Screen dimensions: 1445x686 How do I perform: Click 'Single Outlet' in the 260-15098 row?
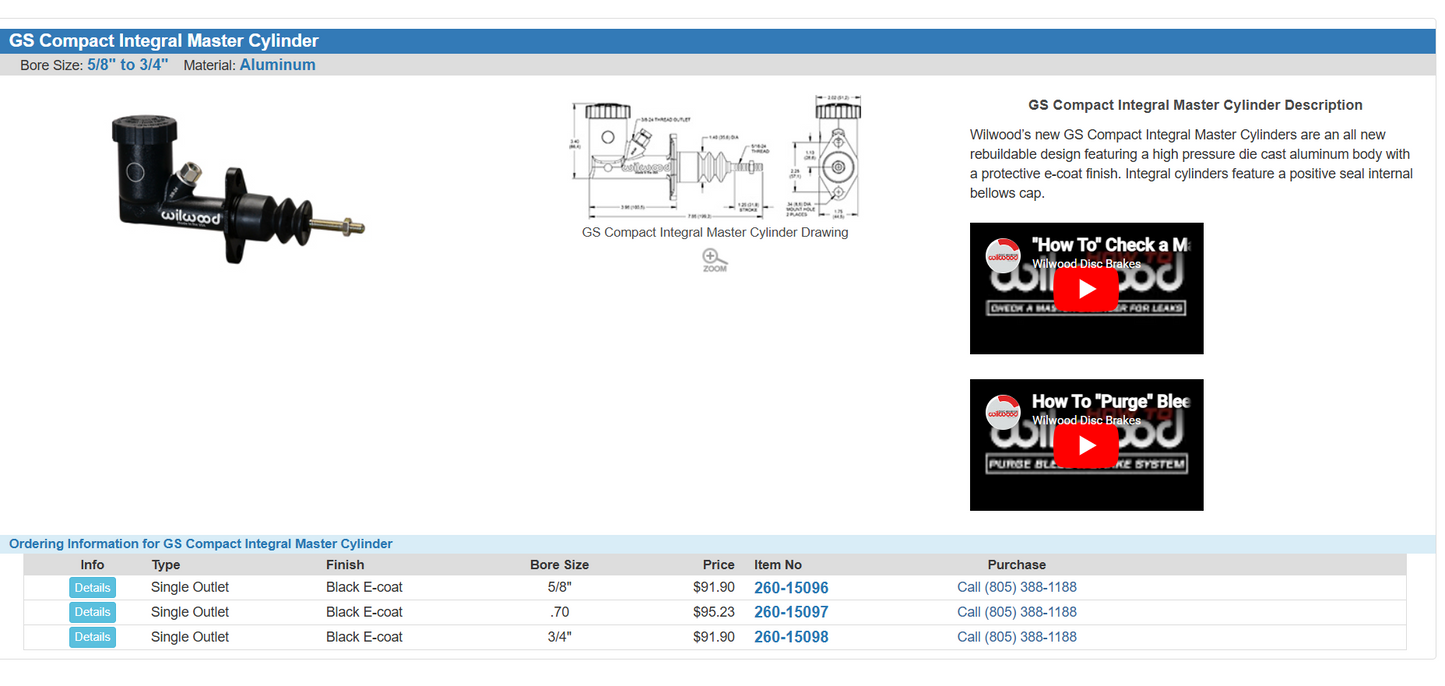coord(190,637)
